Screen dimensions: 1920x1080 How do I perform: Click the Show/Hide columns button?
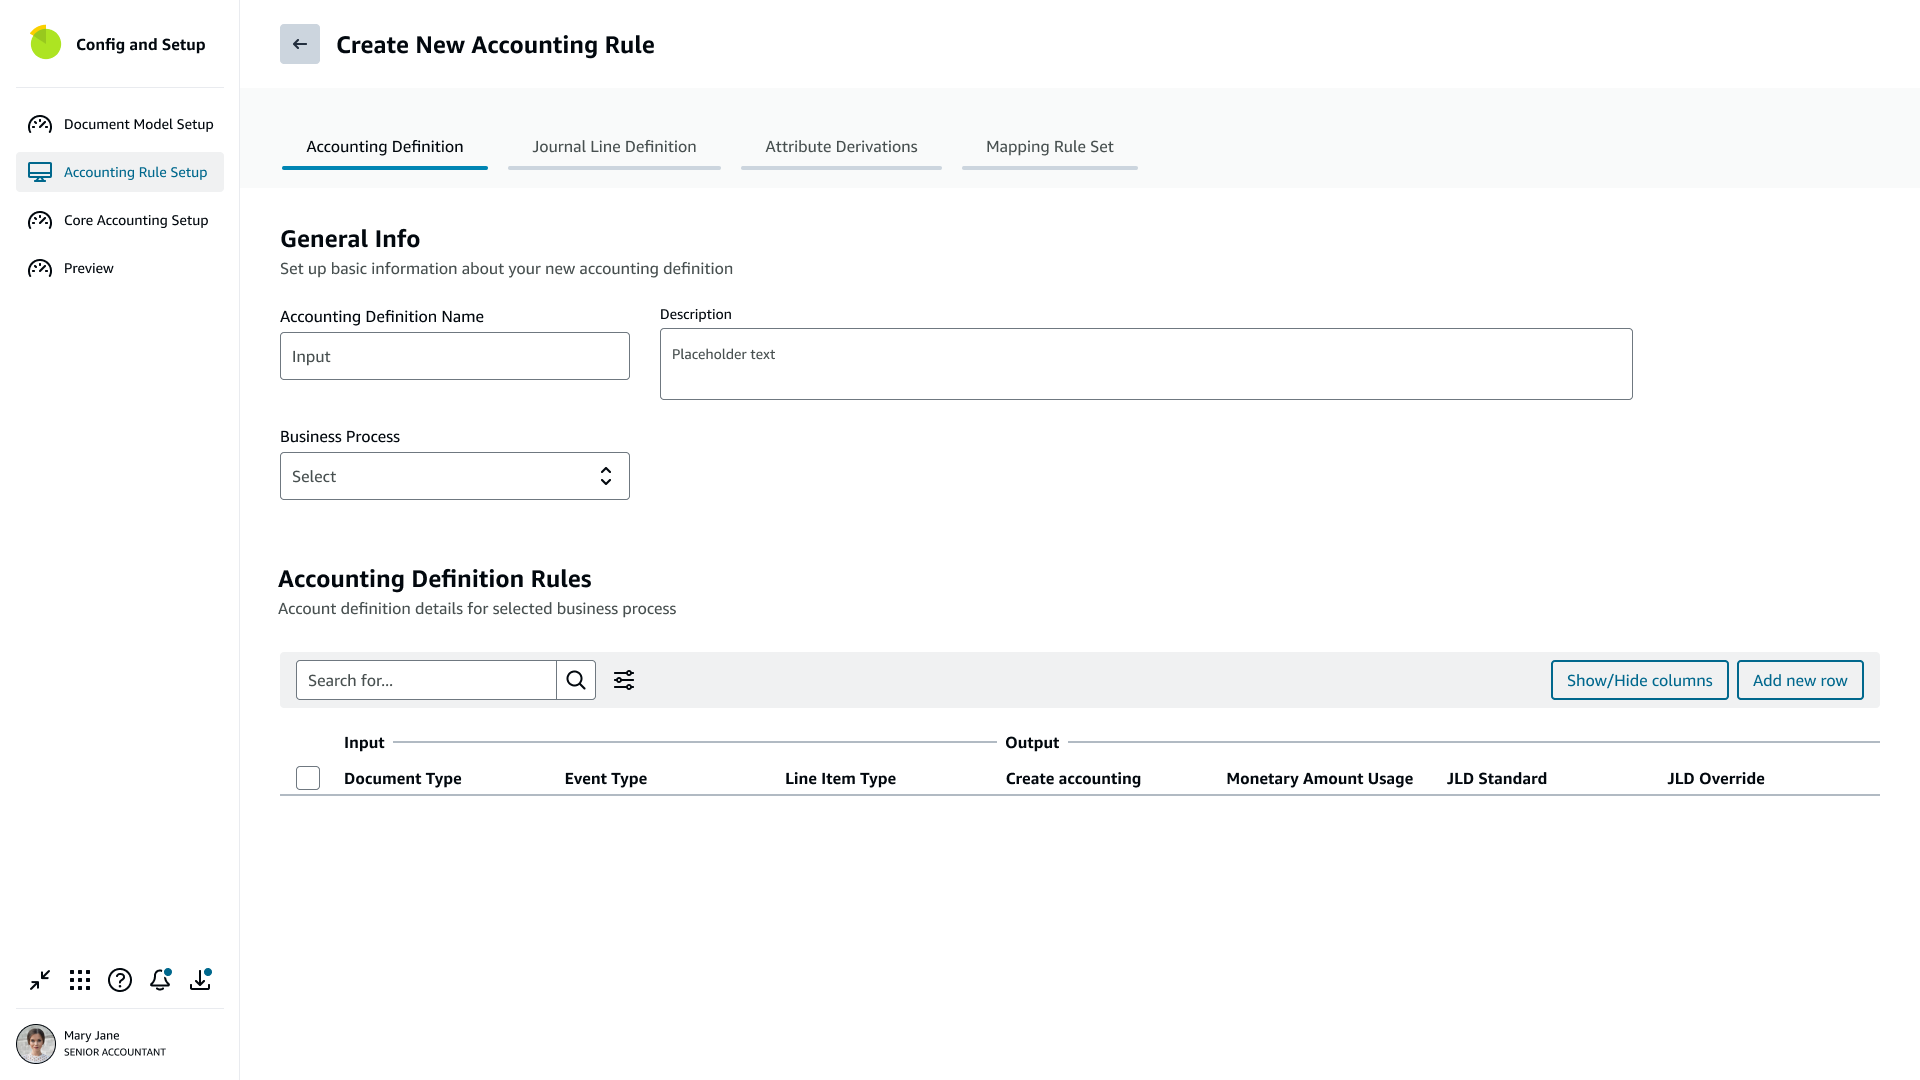(x=1639, y=680)
